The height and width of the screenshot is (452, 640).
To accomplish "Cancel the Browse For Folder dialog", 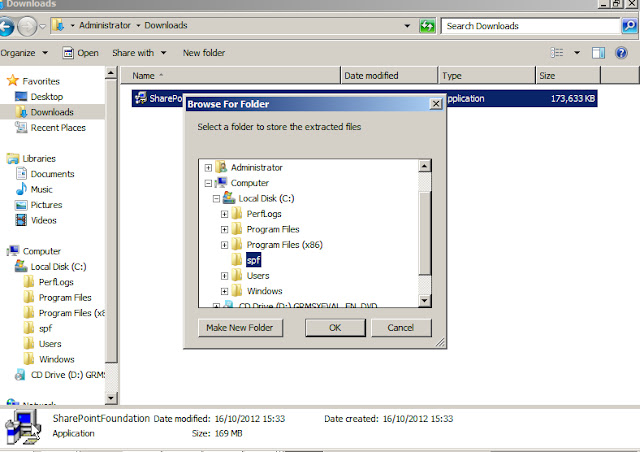I will point(401,328).
